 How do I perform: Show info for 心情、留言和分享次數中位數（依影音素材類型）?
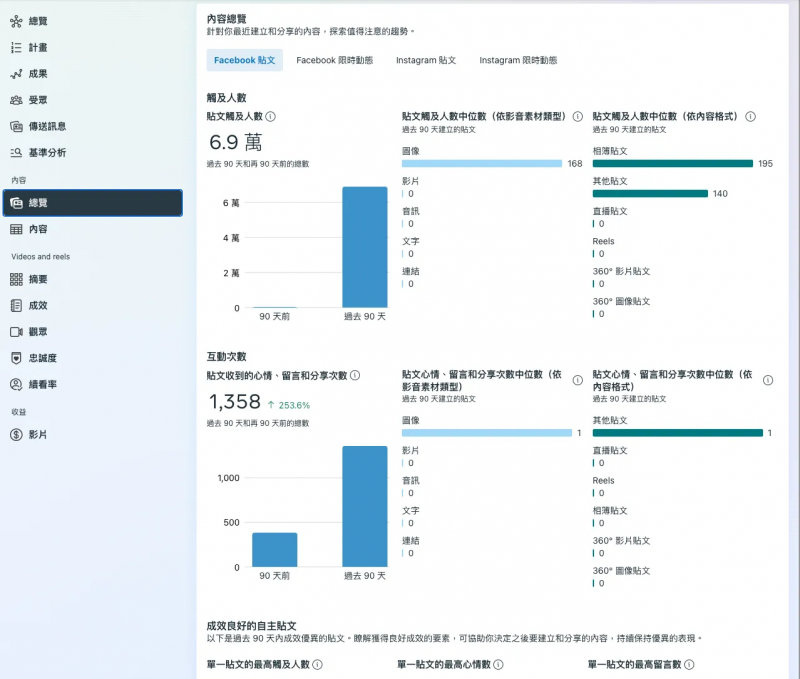pyautogui.click(x=578, y=381)
